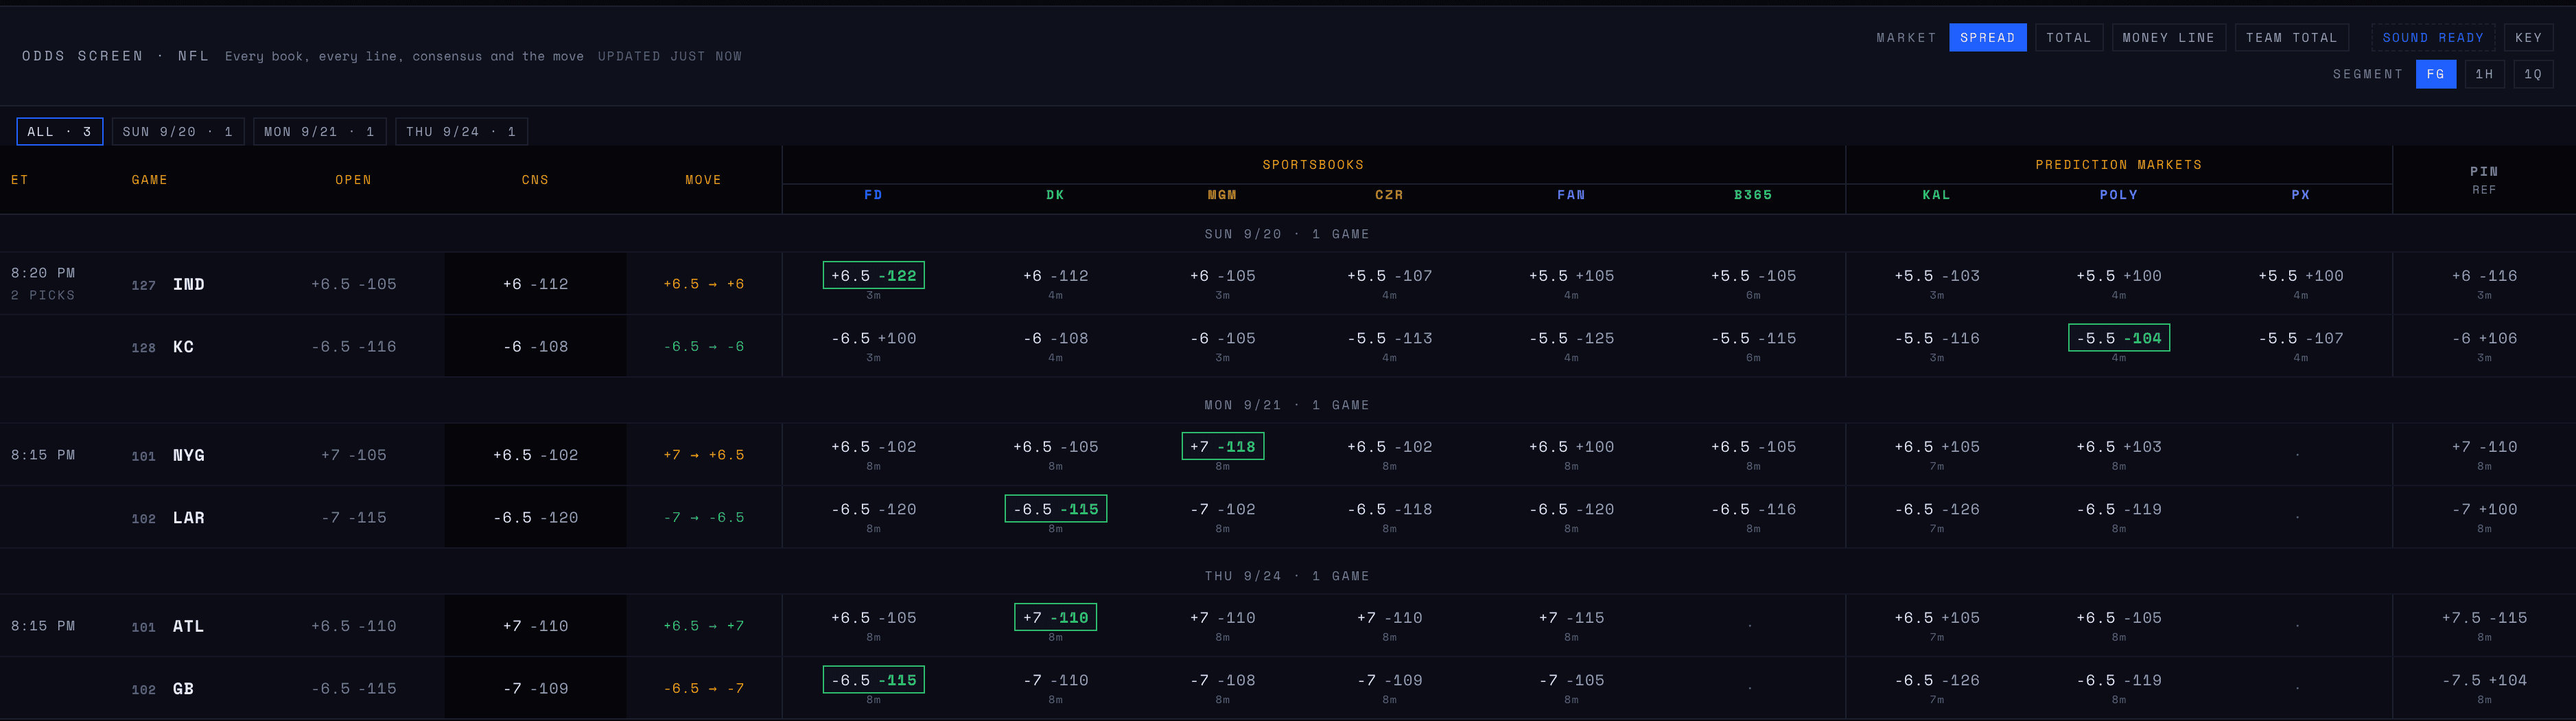The image size is (2576, 721).
Task: Select highlighted POLY -5.5 -104 KC line
Action: 2118,338
